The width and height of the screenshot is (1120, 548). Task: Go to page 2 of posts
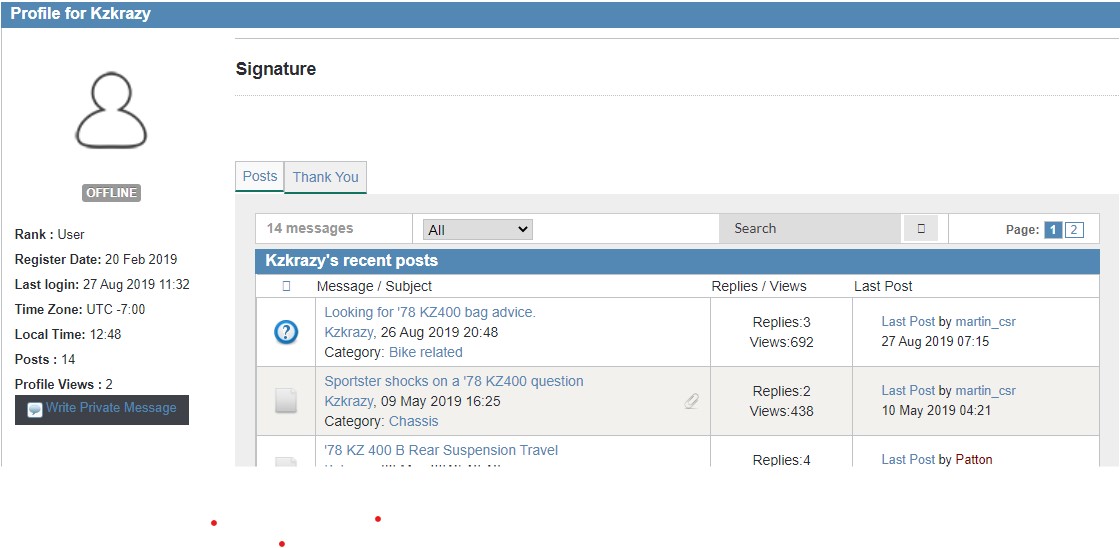click(1074, 230)
